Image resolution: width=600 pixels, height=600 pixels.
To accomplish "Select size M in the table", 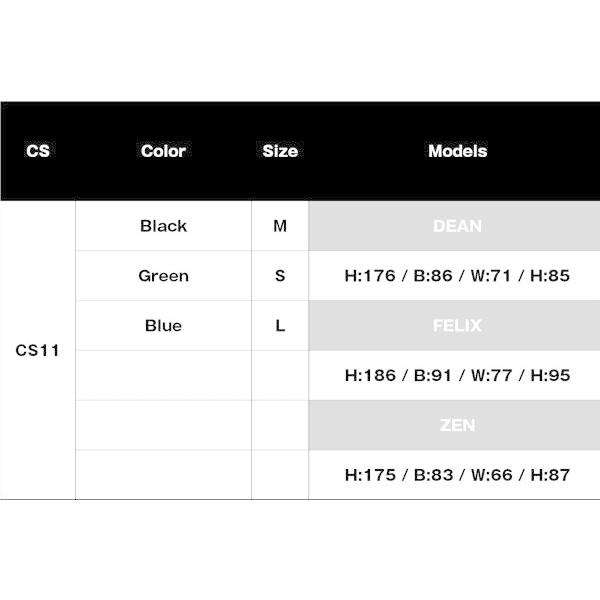I will (280, 226).
